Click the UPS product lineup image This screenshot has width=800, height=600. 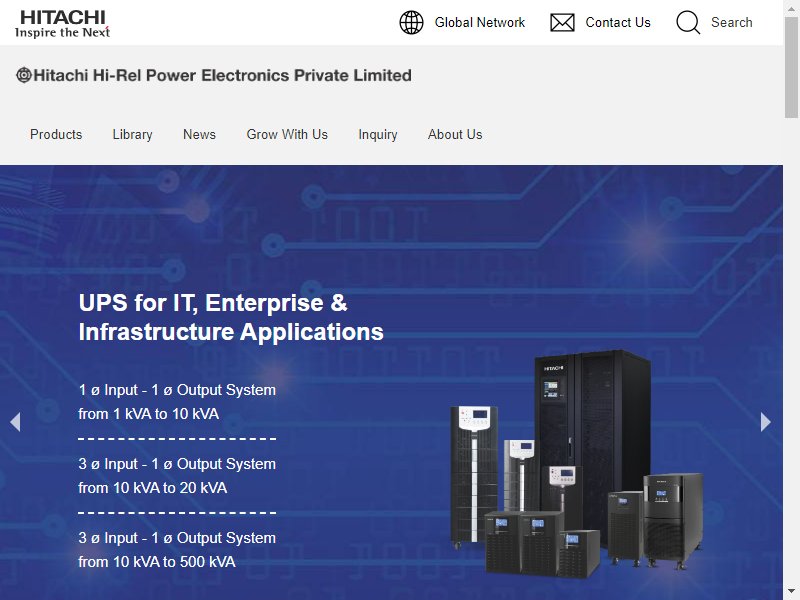coord(576,464)
